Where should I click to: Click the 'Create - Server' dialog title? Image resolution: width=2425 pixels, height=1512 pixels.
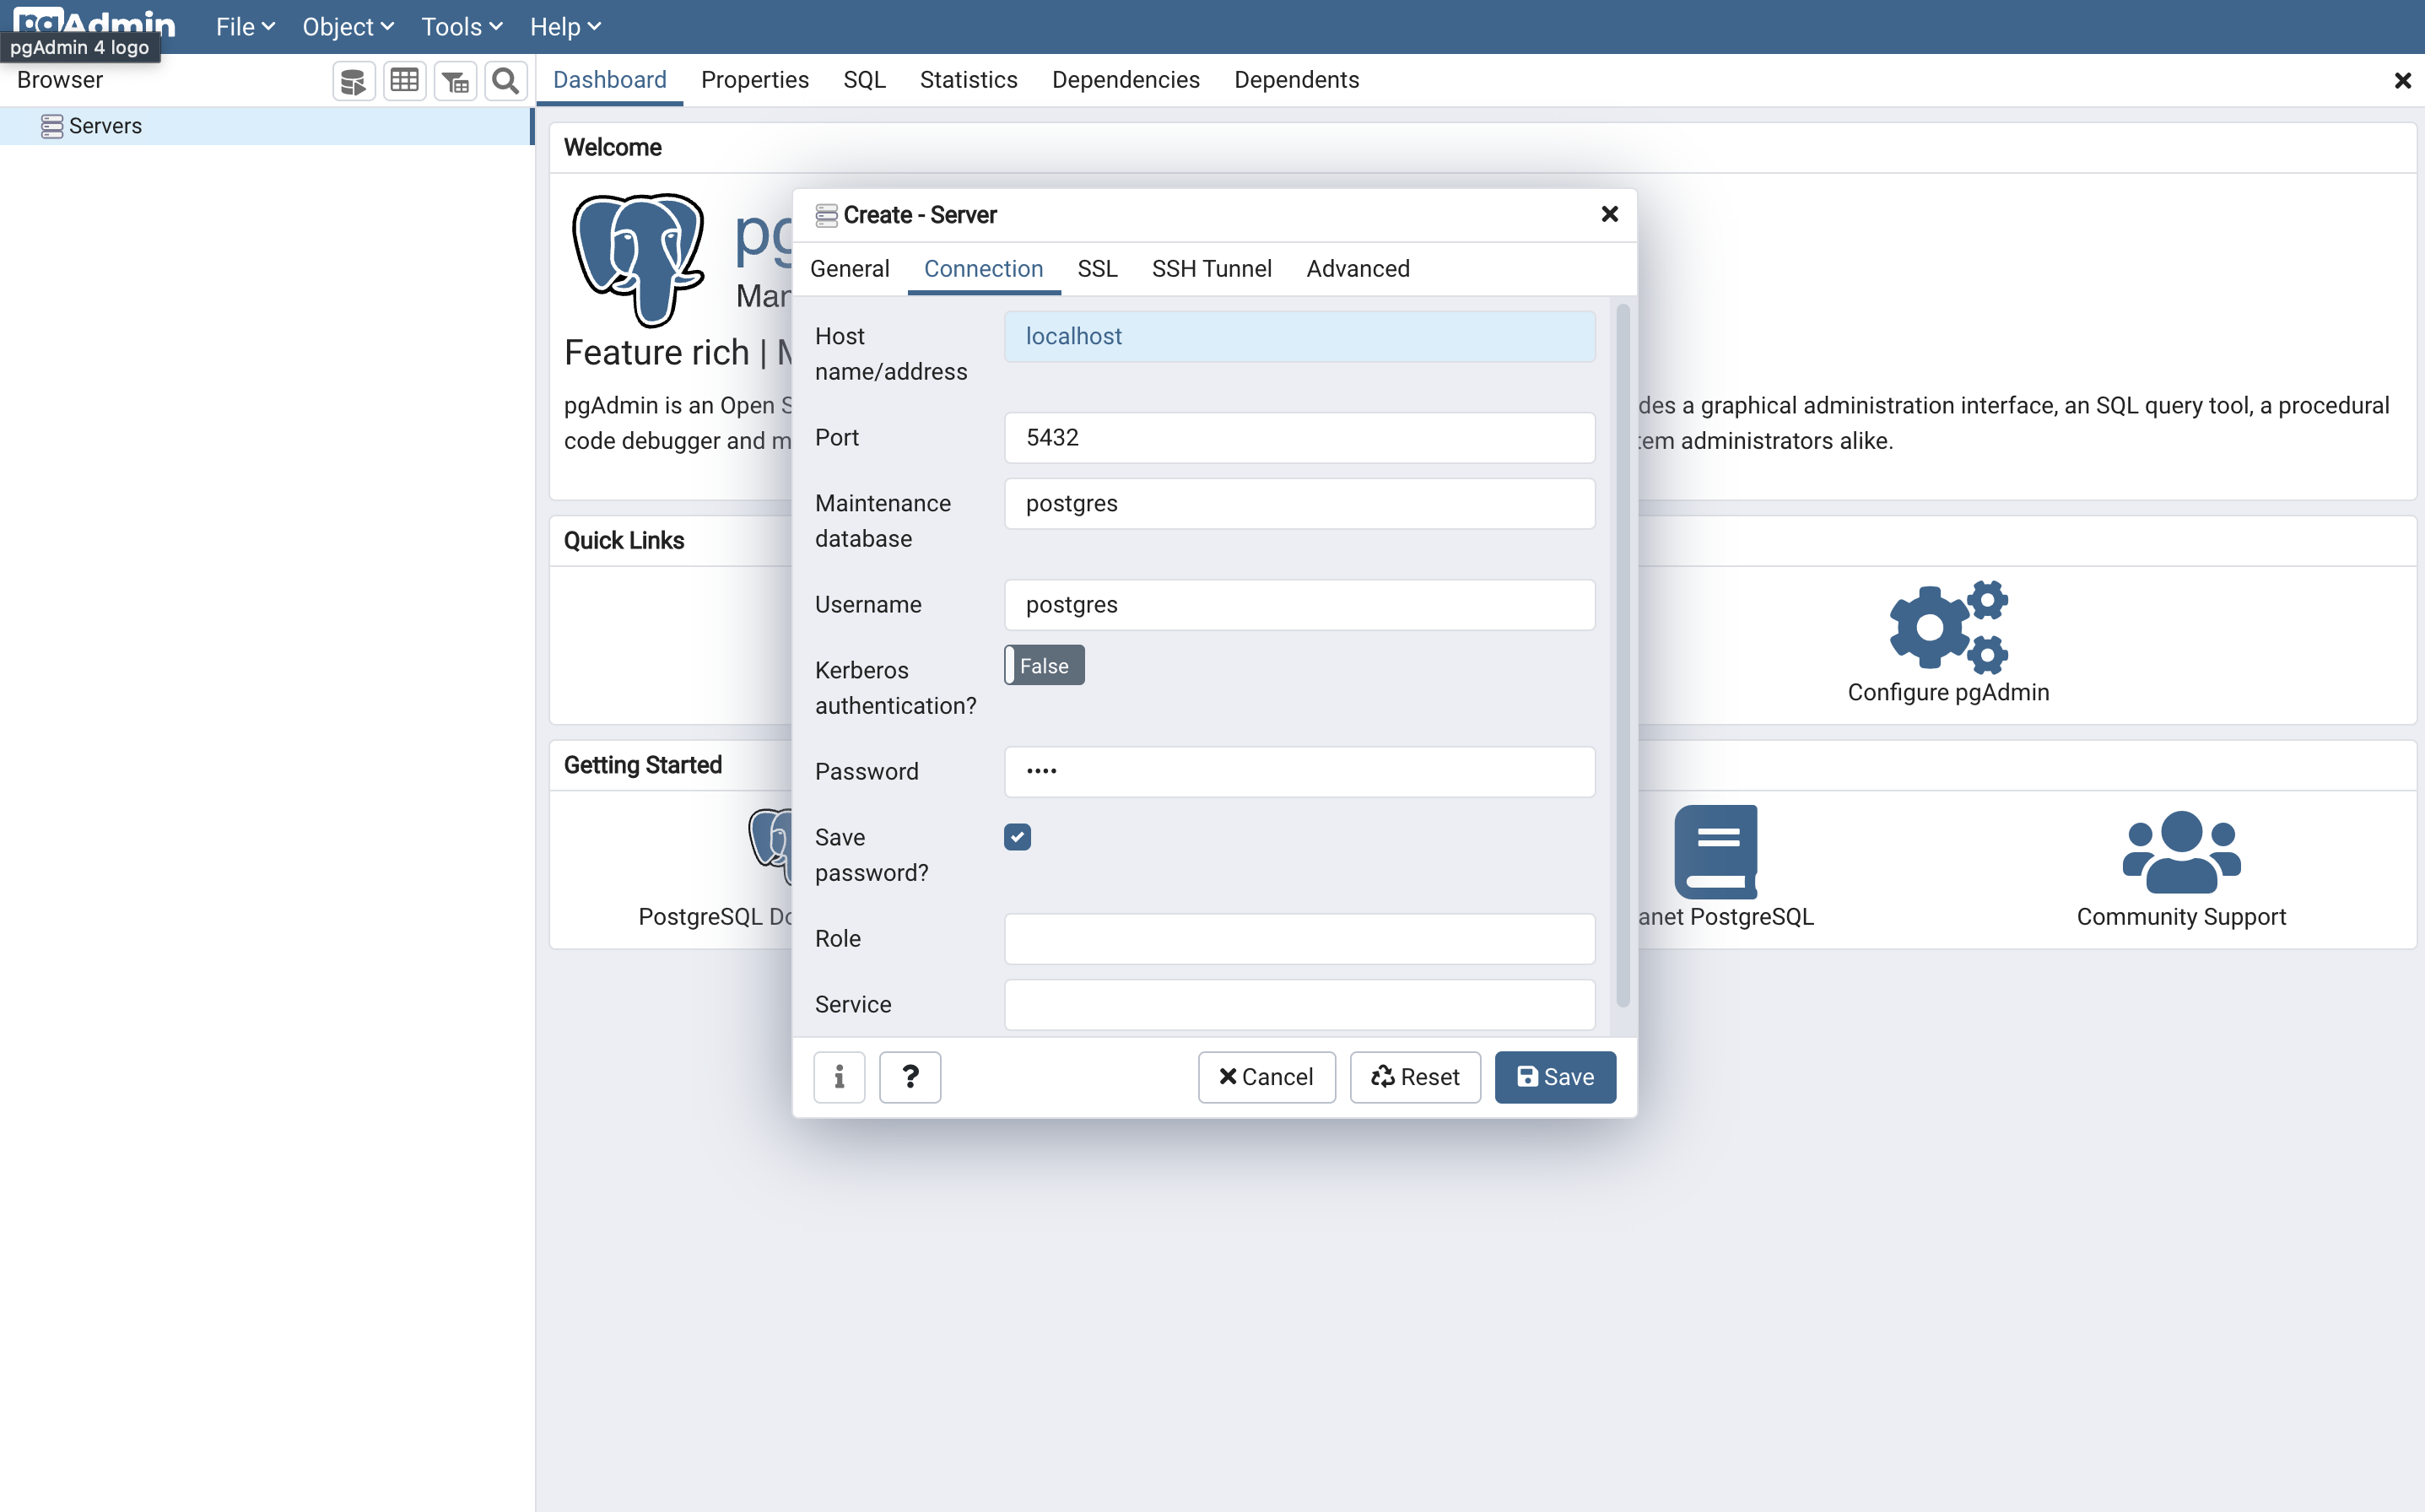tap(919, 214)
